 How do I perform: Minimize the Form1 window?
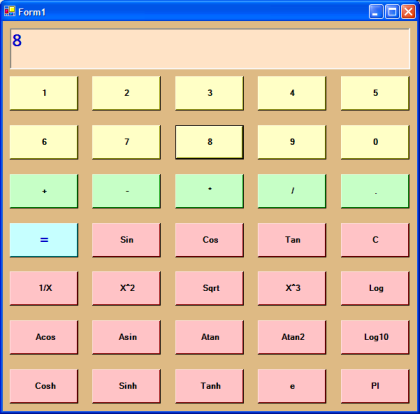[x=376, y=12]
